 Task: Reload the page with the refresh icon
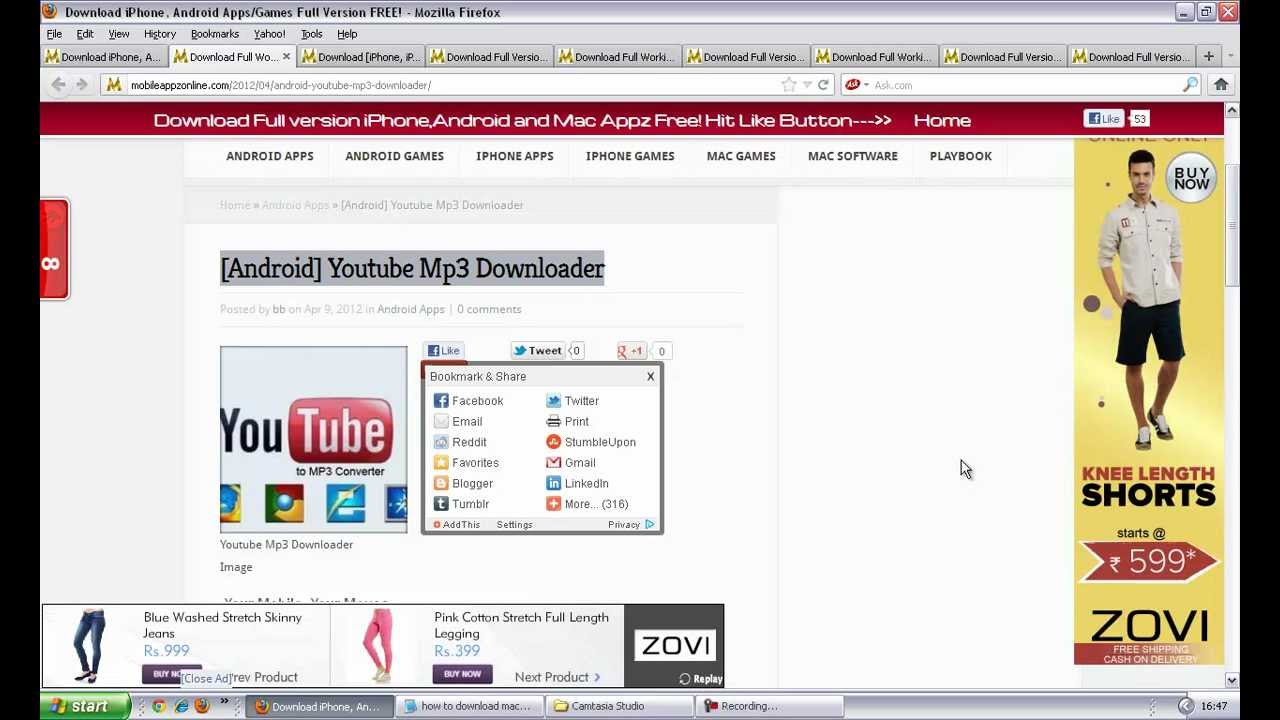coord(823,85)
